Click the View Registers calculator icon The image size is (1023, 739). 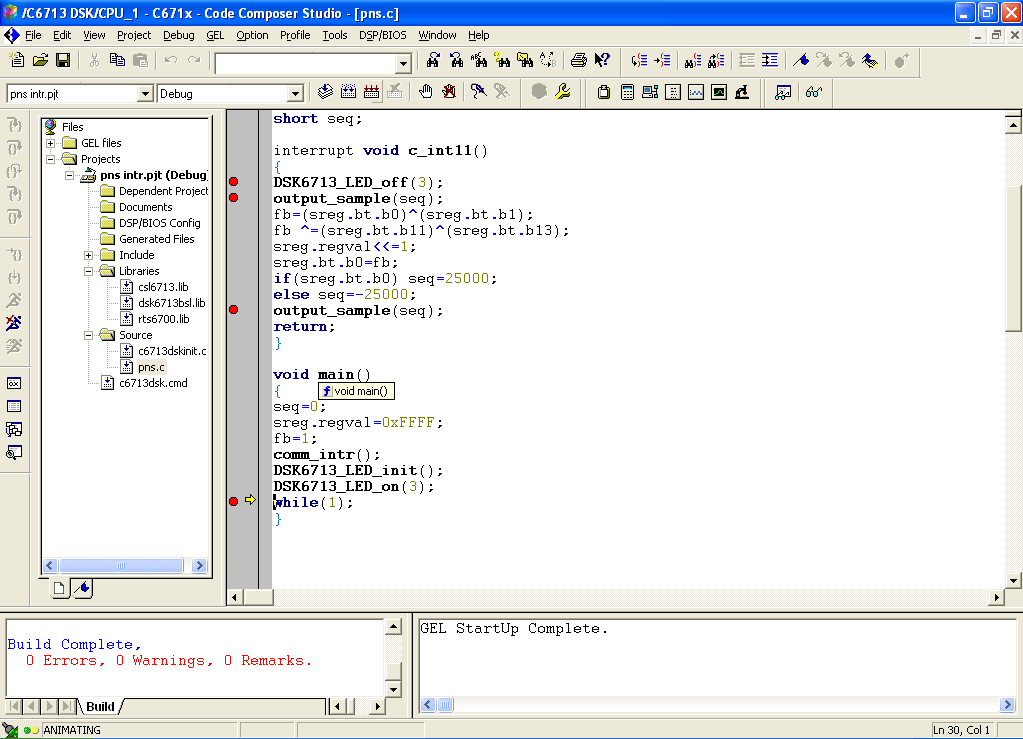click(627, 92)
